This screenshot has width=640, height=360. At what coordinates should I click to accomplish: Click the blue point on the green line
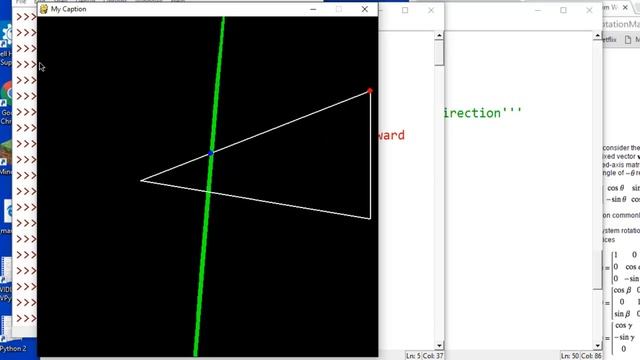click(x=211, y=153)
